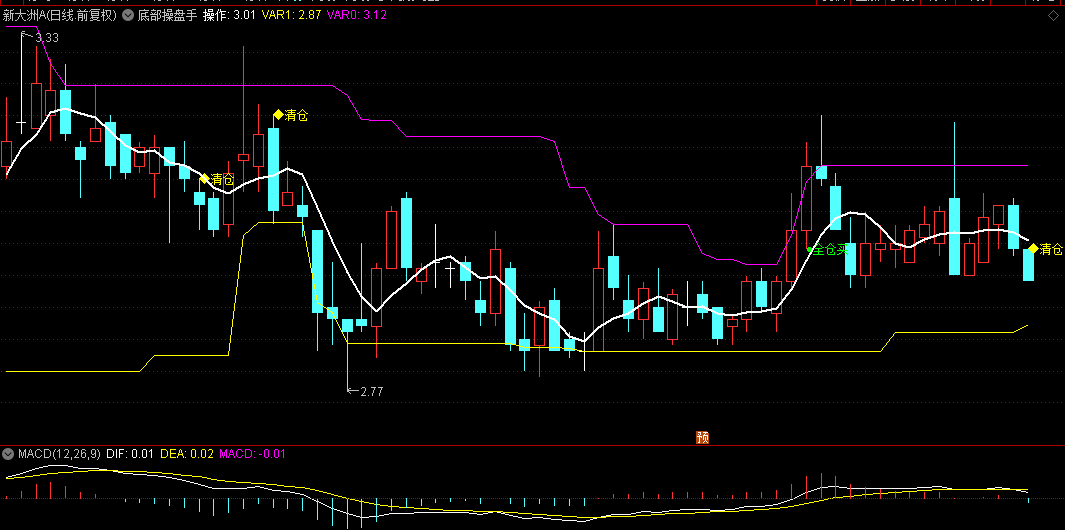1065x530 pixels.
Task: Click the 新大洲A(日线.前复权) chart title
Action: (x=60, y=15)
